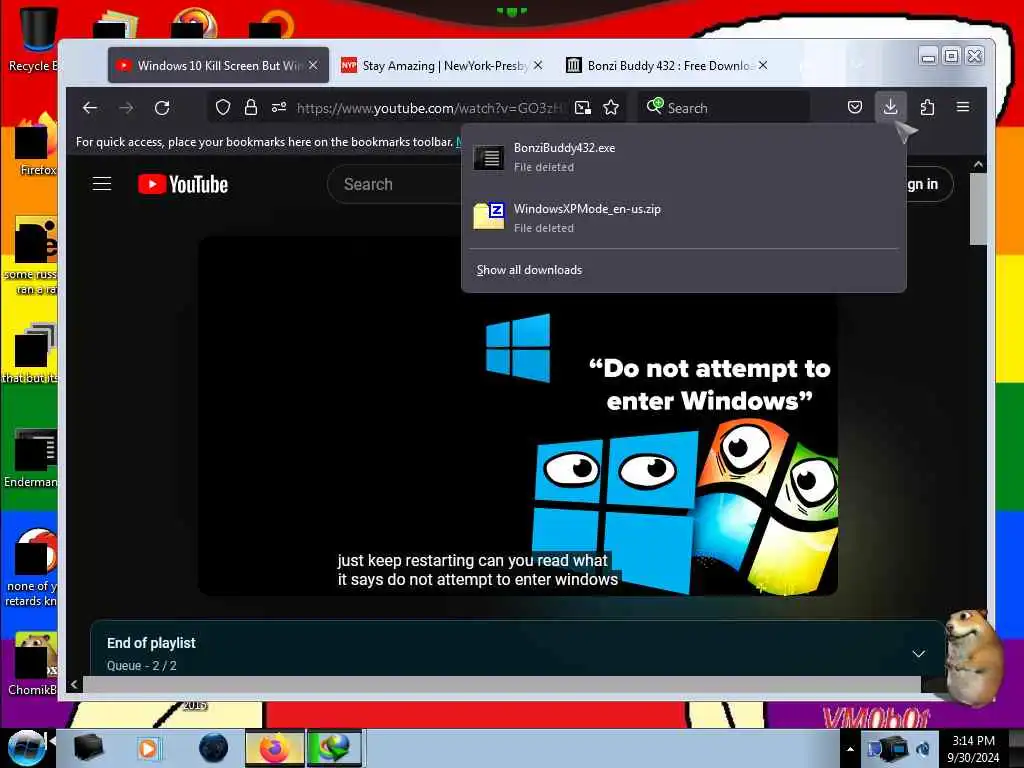Click the globe download manager taskbar icon
1024x768 pixels.
pyautogui.click(x=334, y=748)
